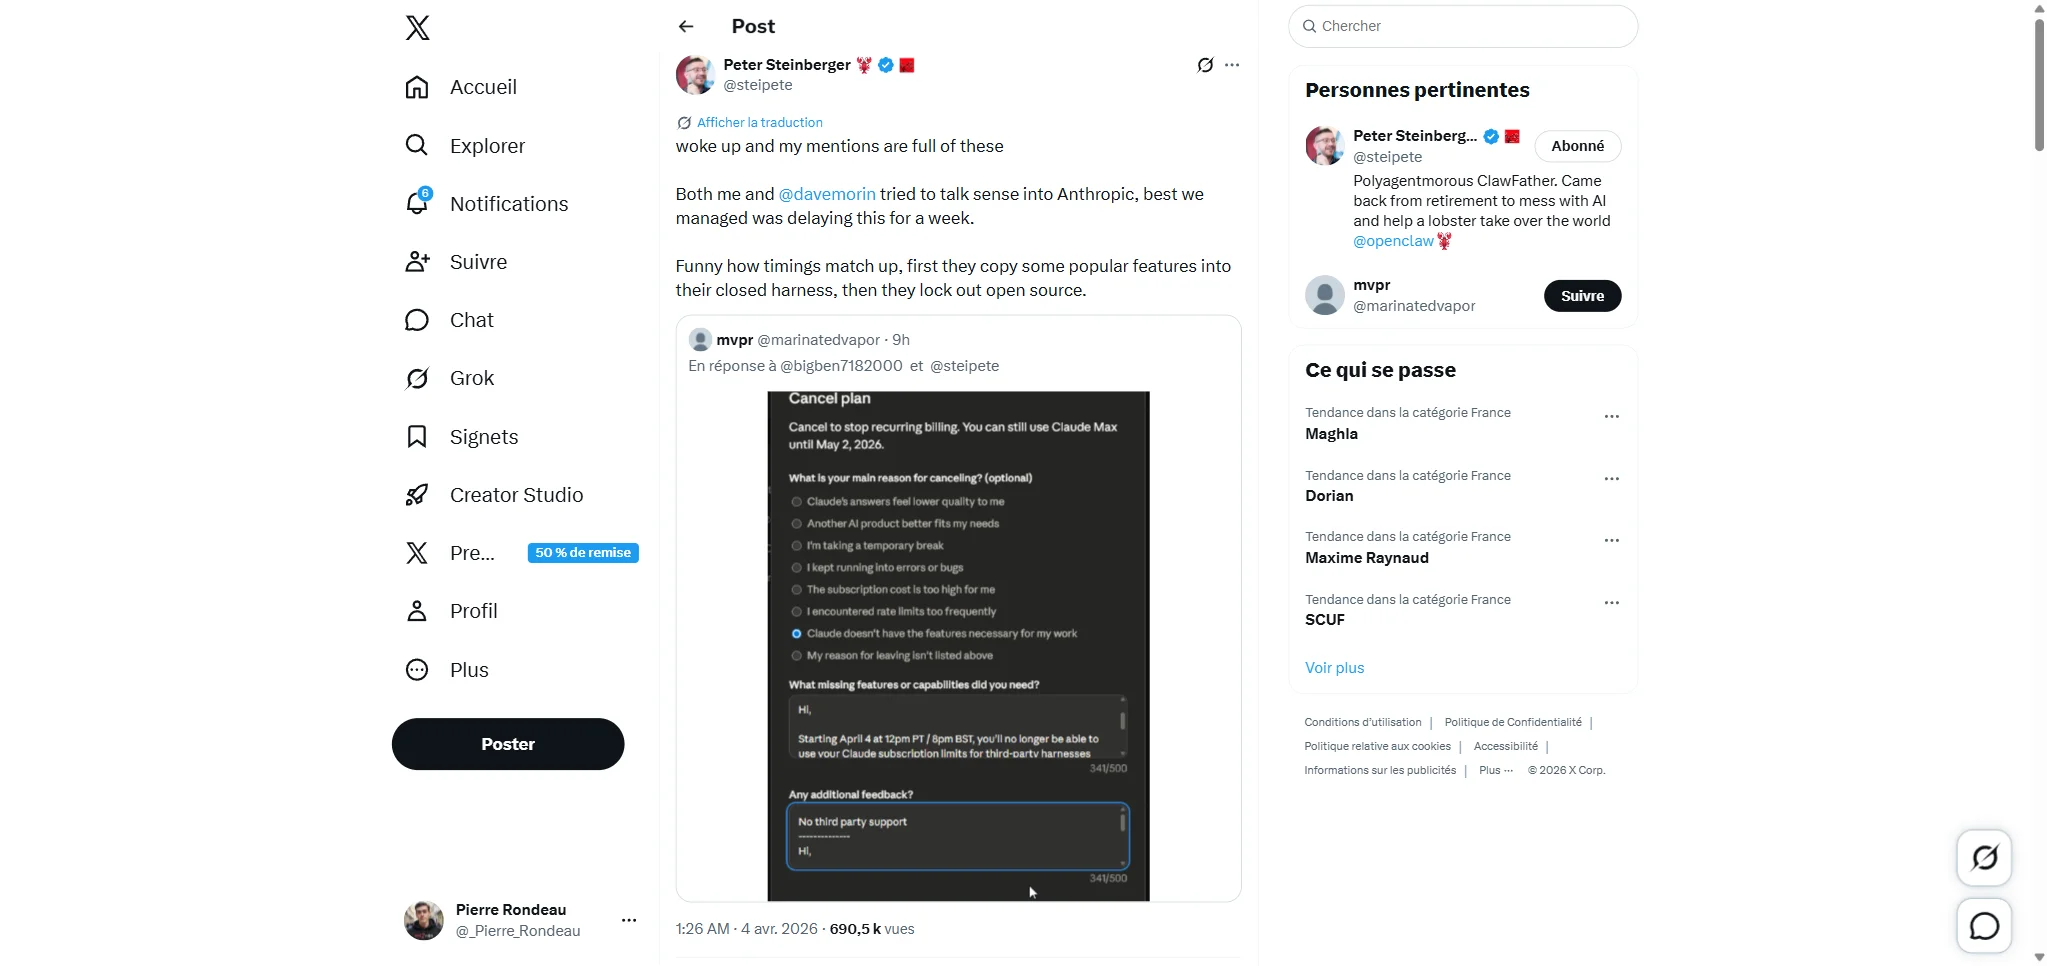Open options menu for the Maghla trend
2047x966 pixels.
[x=1611, y=416]
